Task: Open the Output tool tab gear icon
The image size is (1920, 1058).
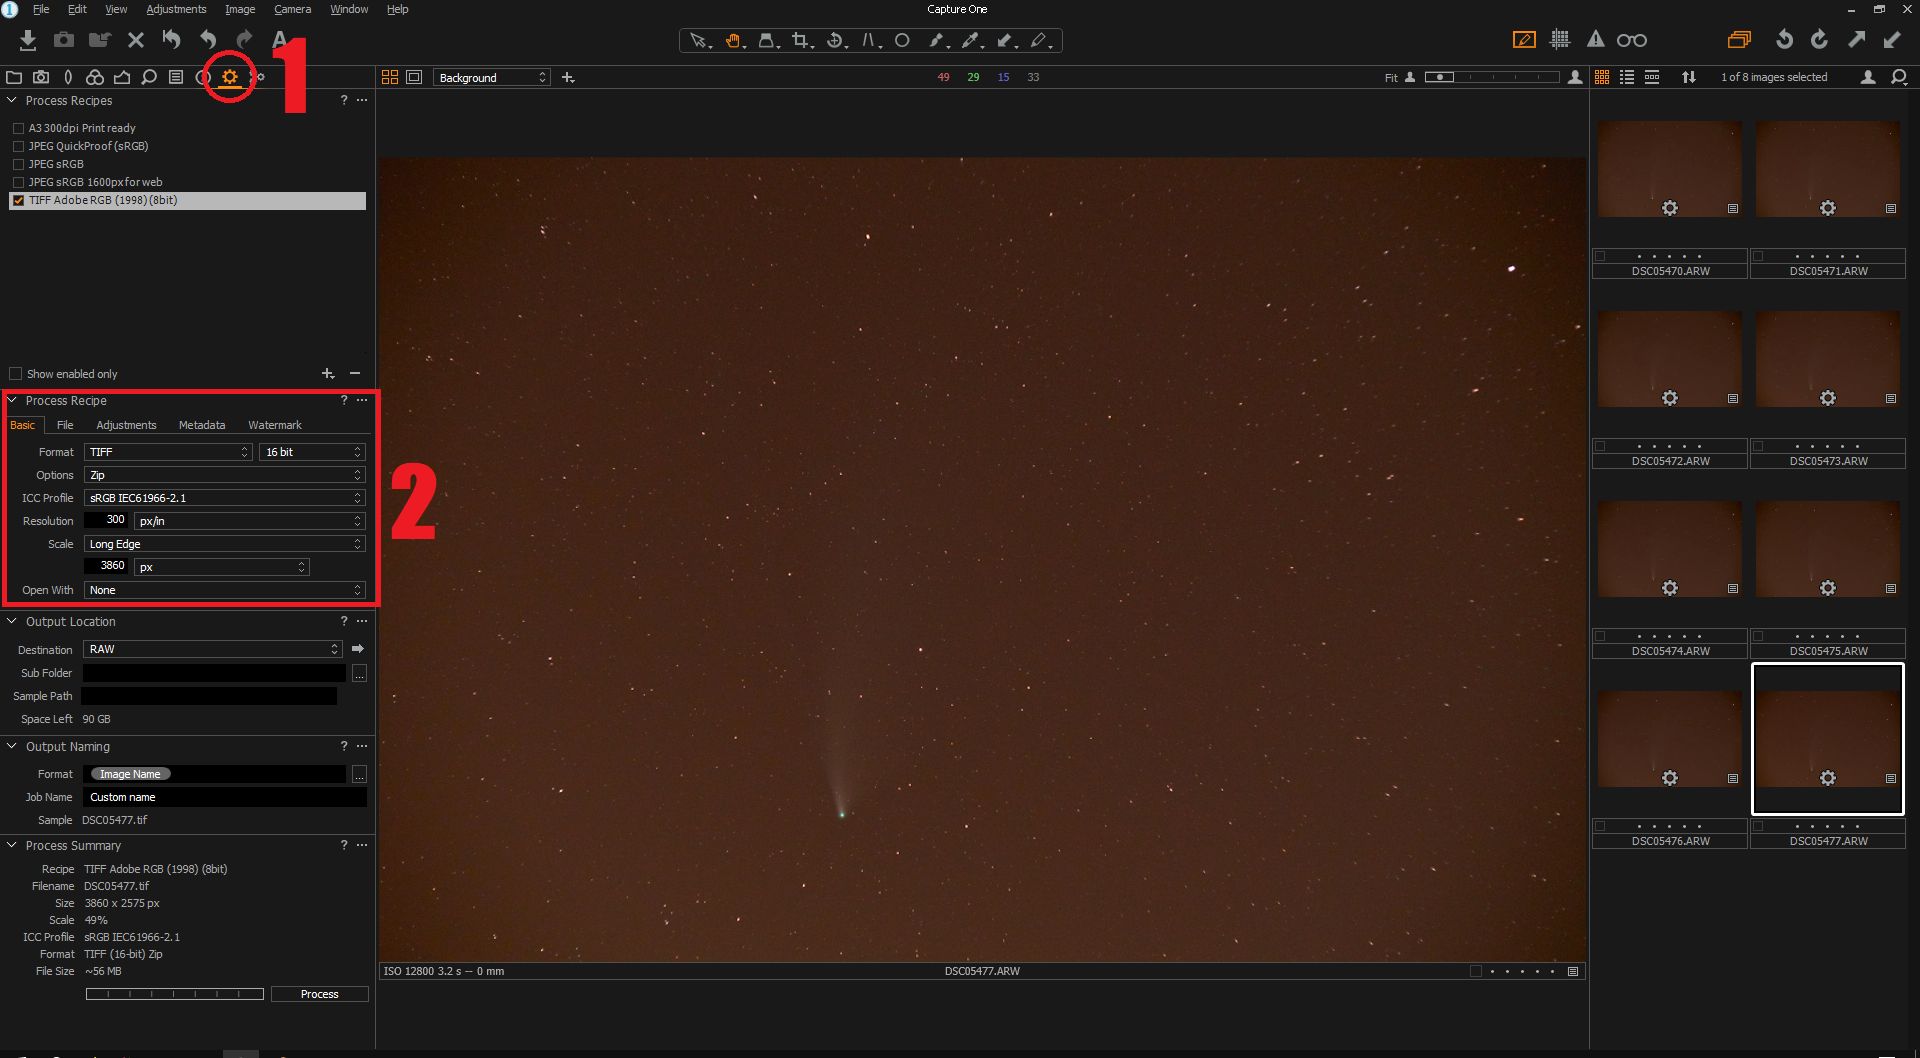Action: (x=230, y=77)
